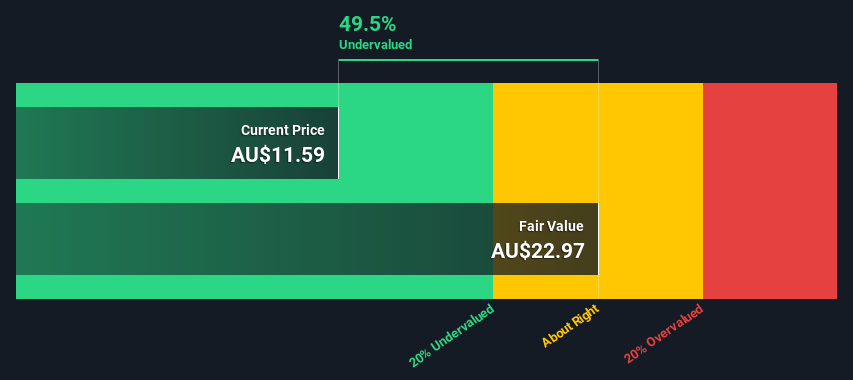Click the green Undervalued label under 49.5%
Image resolution: width=853 pixels, height=380 pixels.
pos(375,45)
